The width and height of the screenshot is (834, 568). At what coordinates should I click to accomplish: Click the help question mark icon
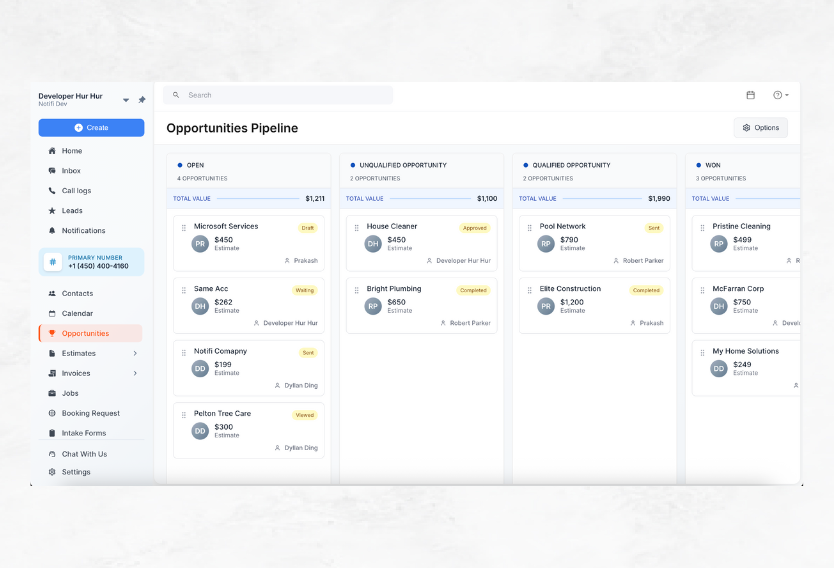777,95
